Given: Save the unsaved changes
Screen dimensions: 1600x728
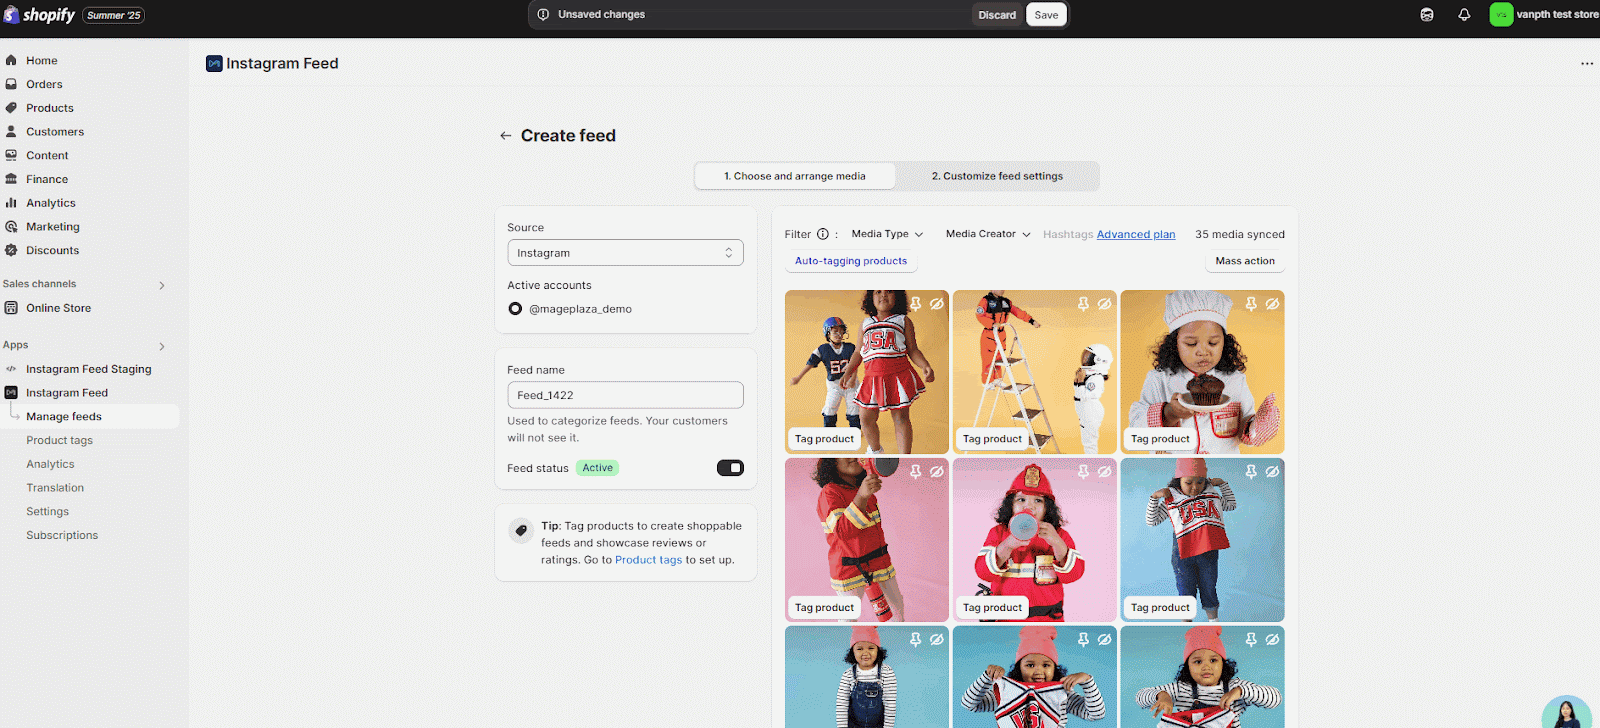Looking at the screenshot, I should (x=1046, y=15).
